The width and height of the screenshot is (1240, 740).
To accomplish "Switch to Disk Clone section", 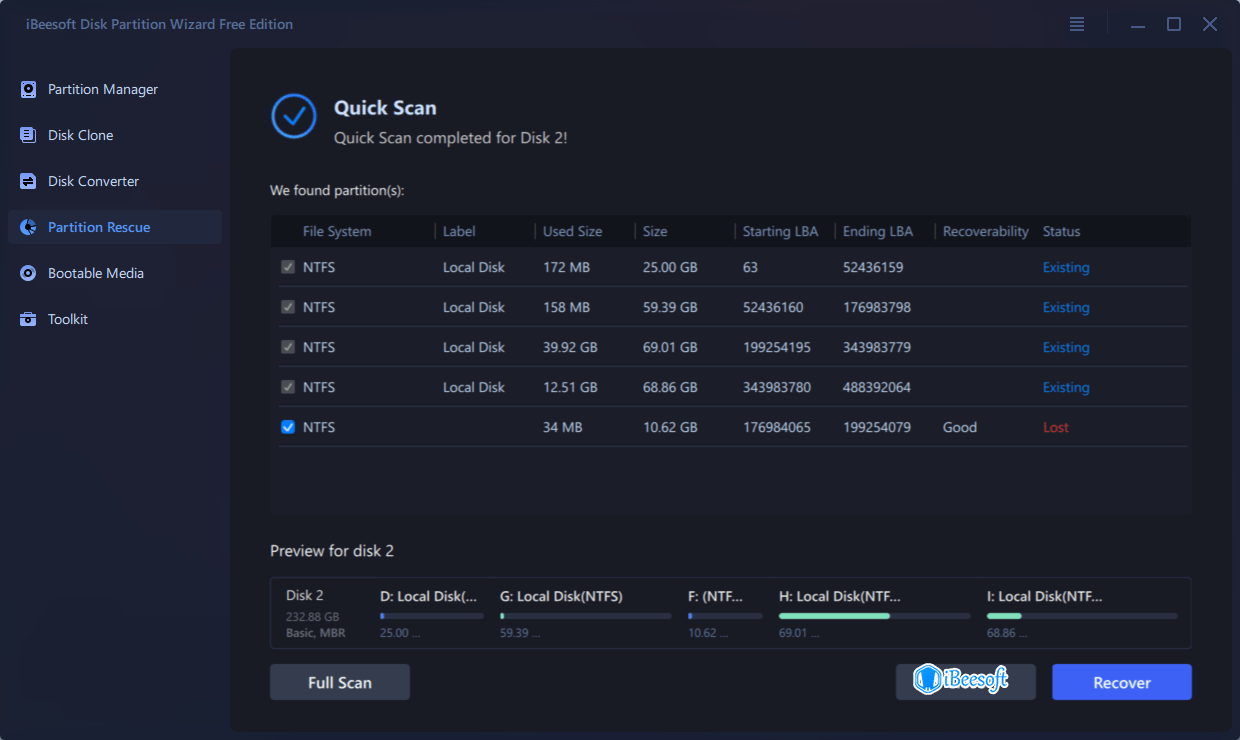I will (x=80, y=136).
